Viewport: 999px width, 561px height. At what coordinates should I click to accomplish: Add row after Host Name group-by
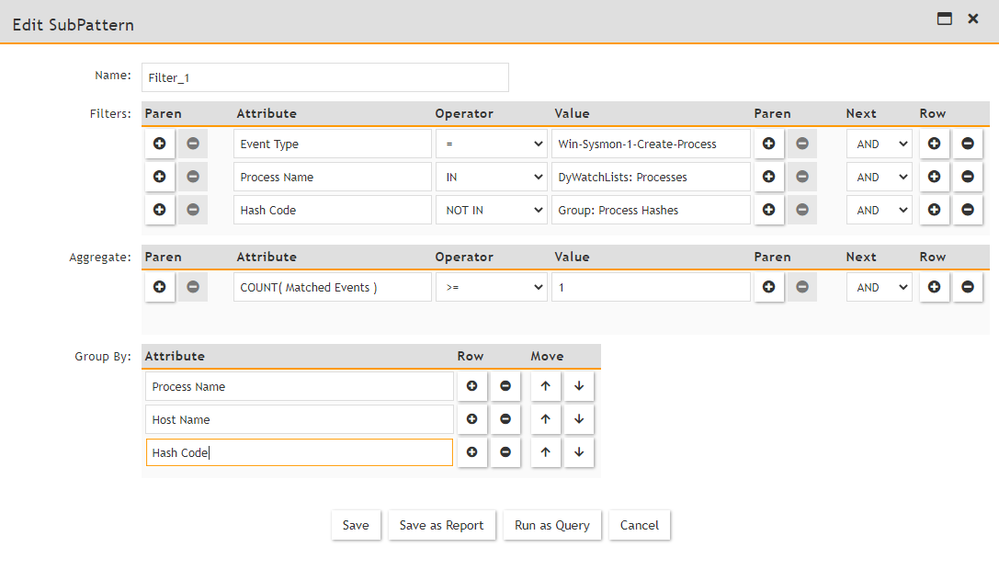(472, 420)
